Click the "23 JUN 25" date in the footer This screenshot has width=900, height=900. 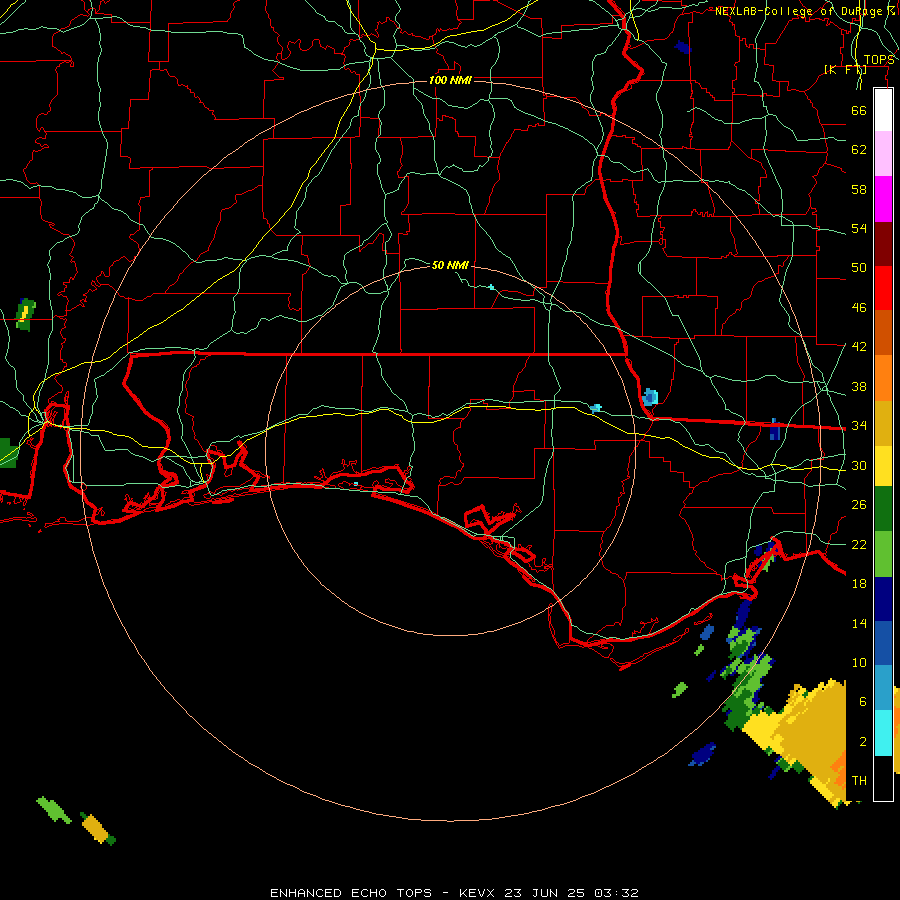[545, 893]
